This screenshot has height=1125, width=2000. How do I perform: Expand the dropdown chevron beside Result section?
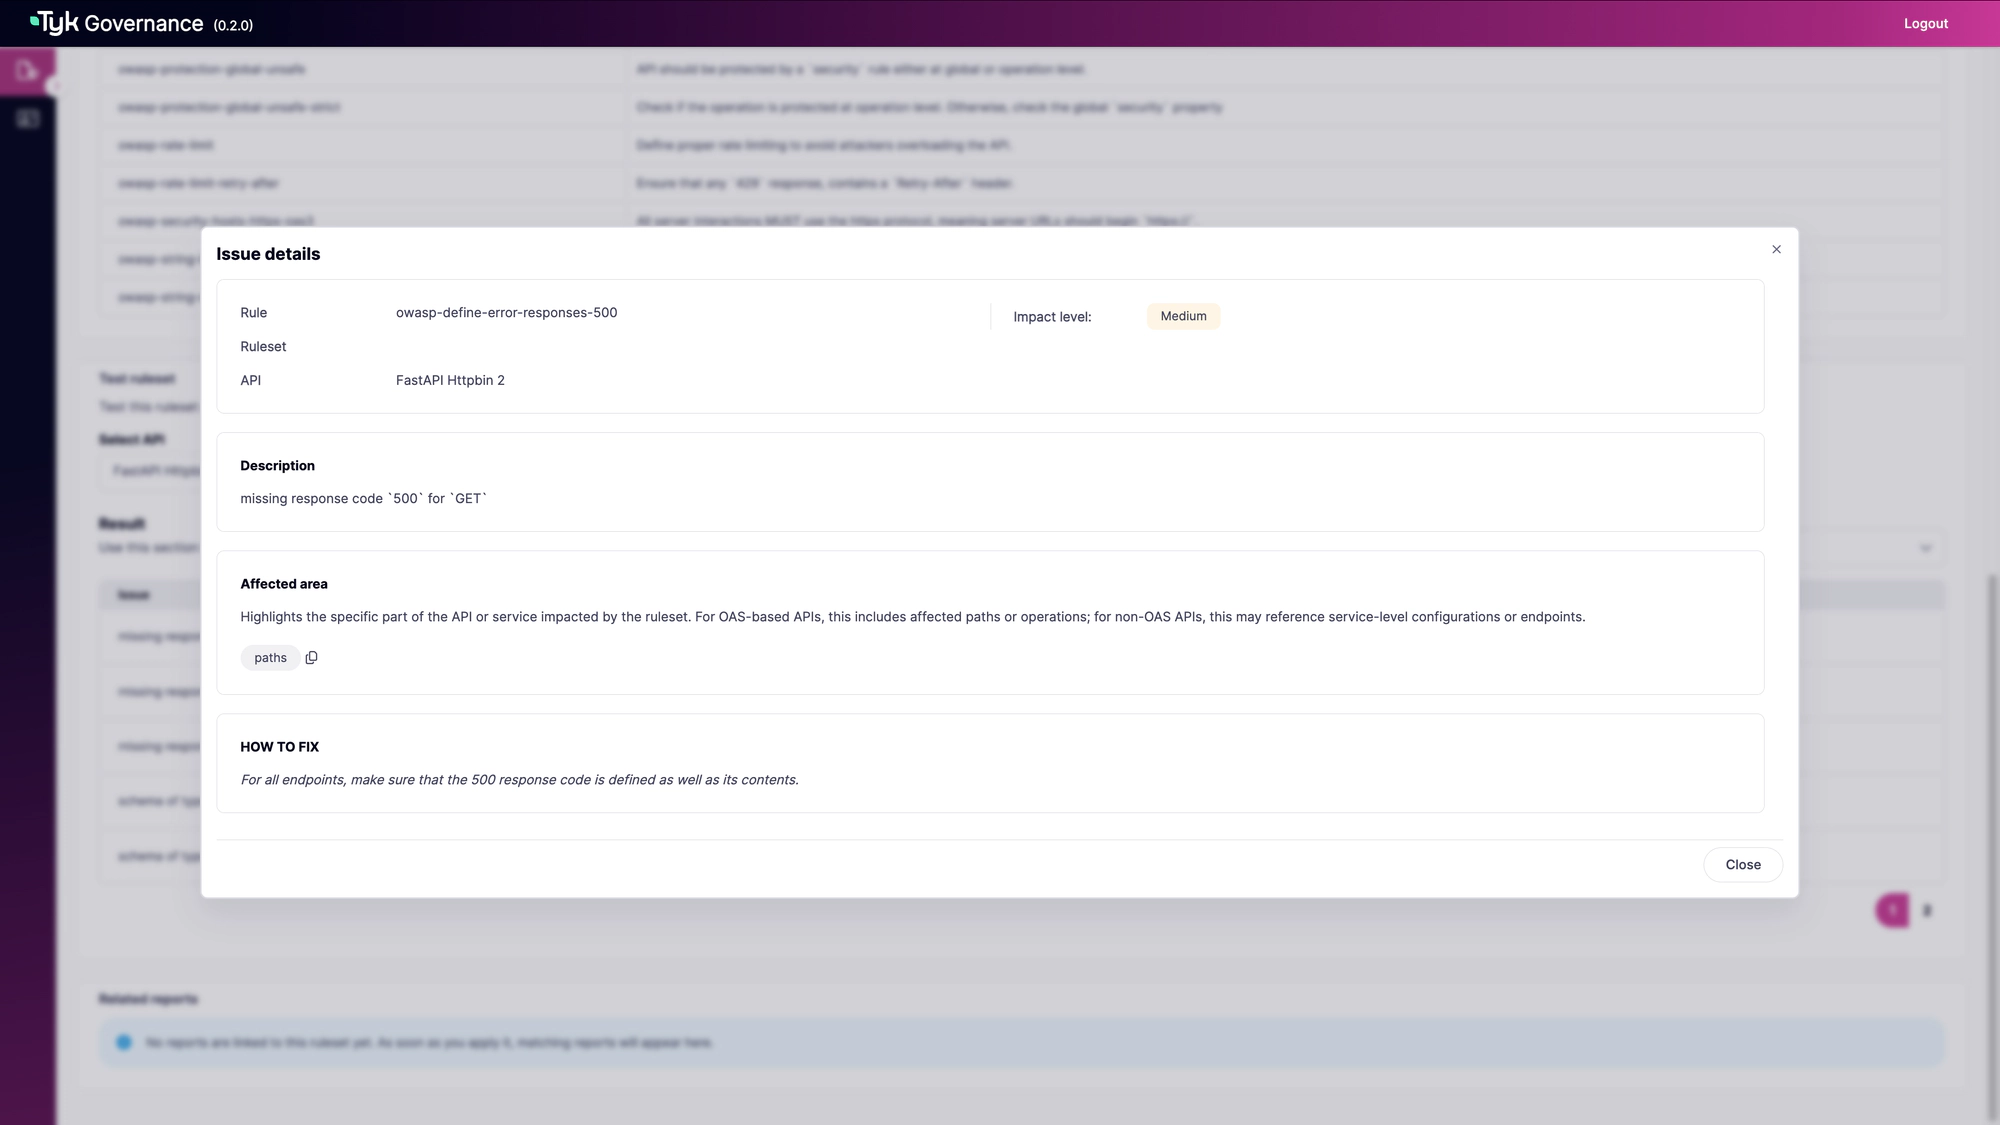pyautogui.click(x=1925, y=548)
